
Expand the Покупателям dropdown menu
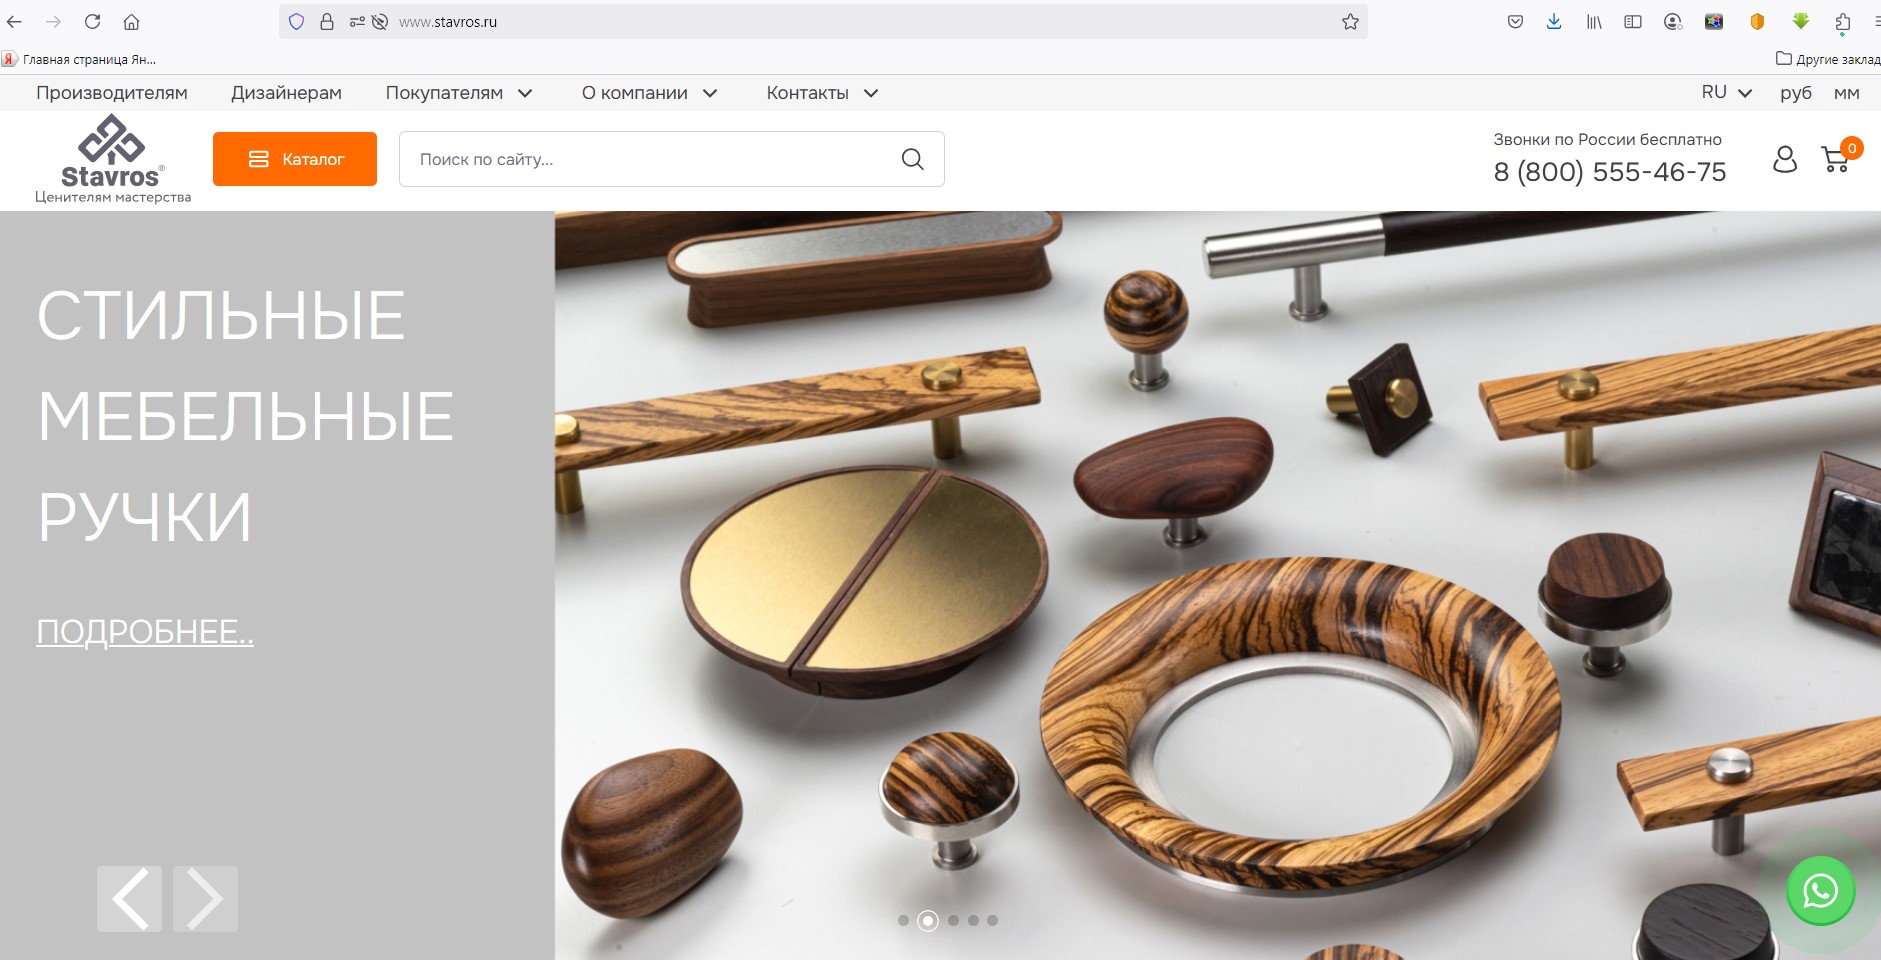[459, 93]
